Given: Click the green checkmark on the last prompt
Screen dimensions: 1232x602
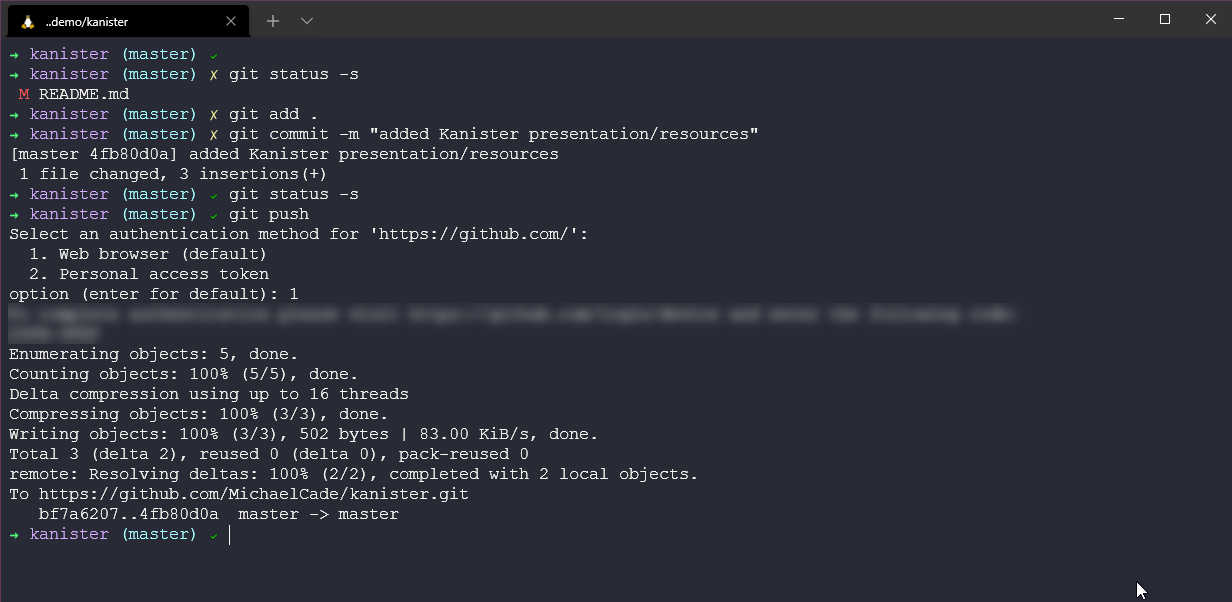Looking at the screenshot, I should (x=213, y=535).
